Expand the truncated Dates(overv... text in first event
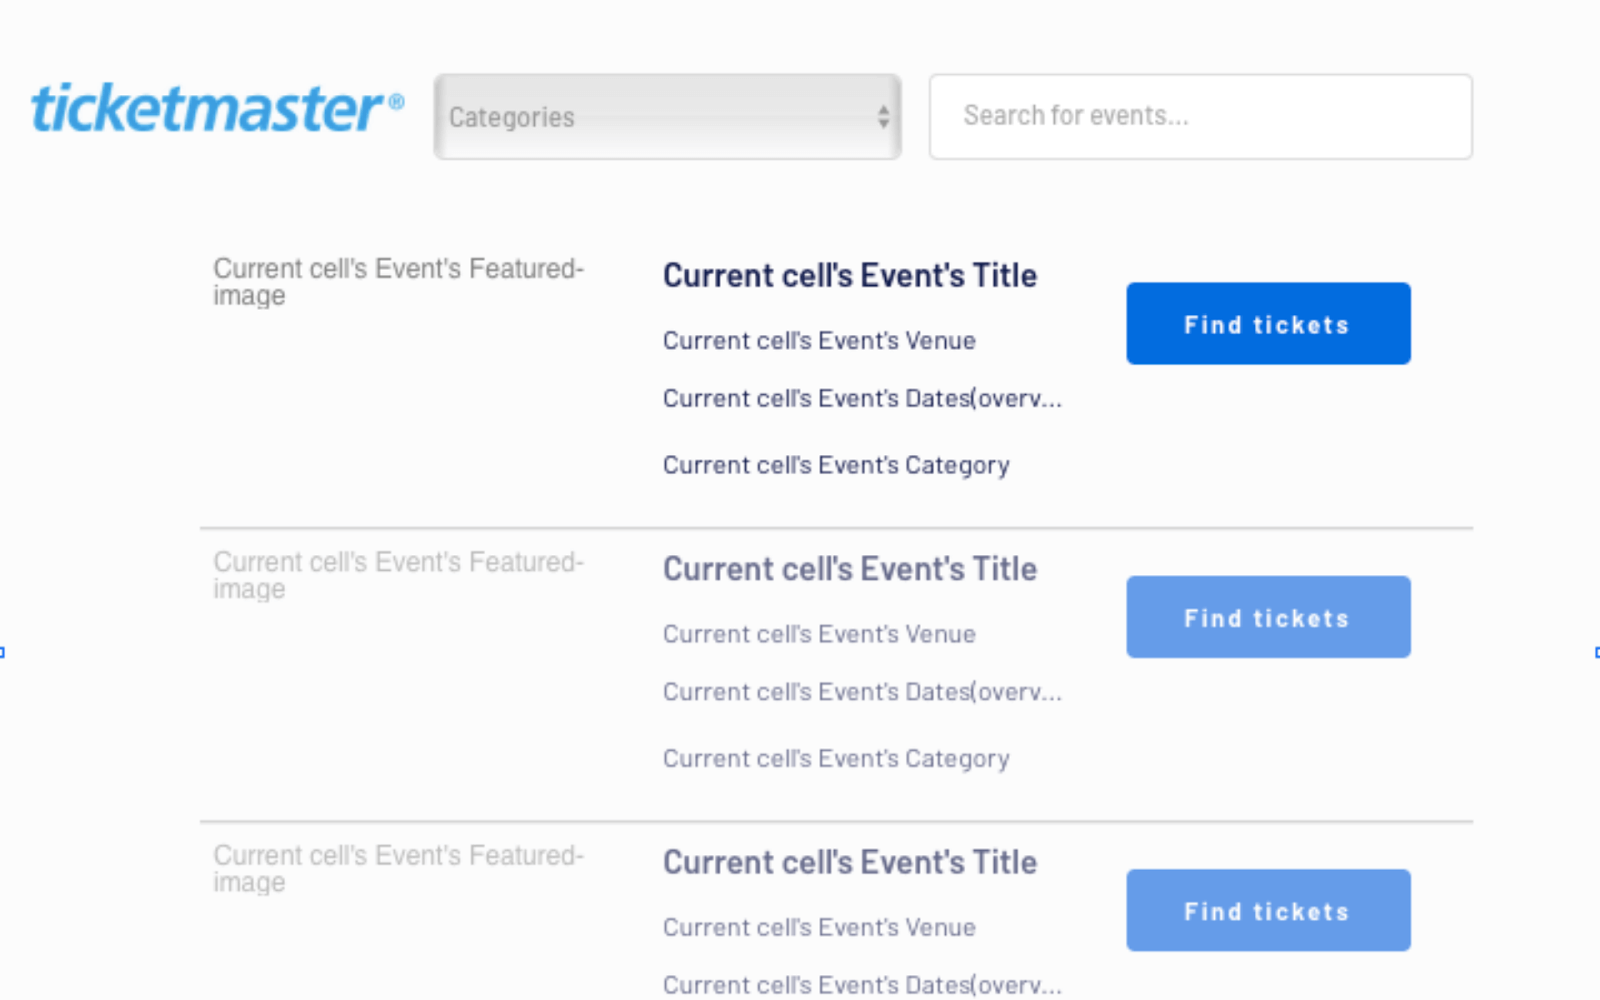Screen dimensions: 1600x1000 pyautogui.click(x=862, y=398)
